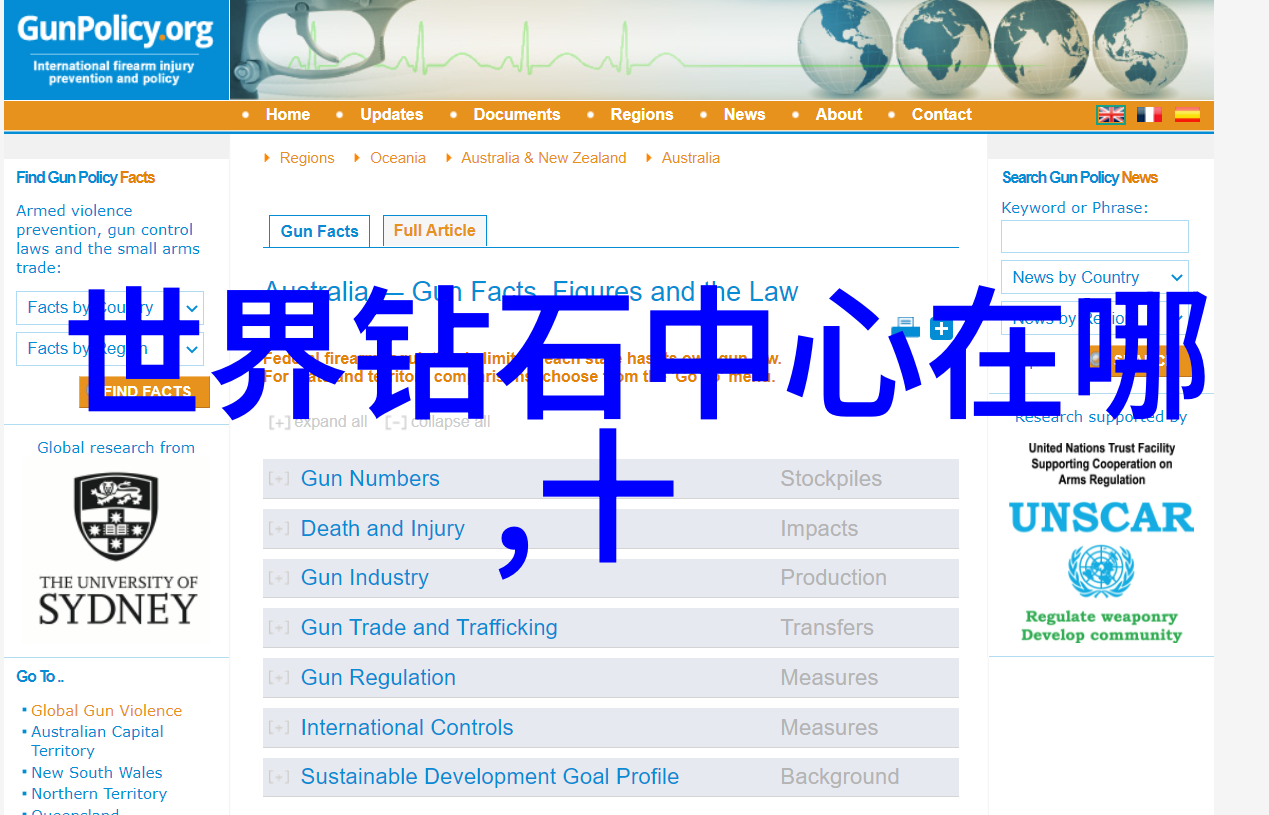Click the 'Regulate weaponry Develop community' text
The width and height of the screenshot is (1269, 815).
(1101, 626)
